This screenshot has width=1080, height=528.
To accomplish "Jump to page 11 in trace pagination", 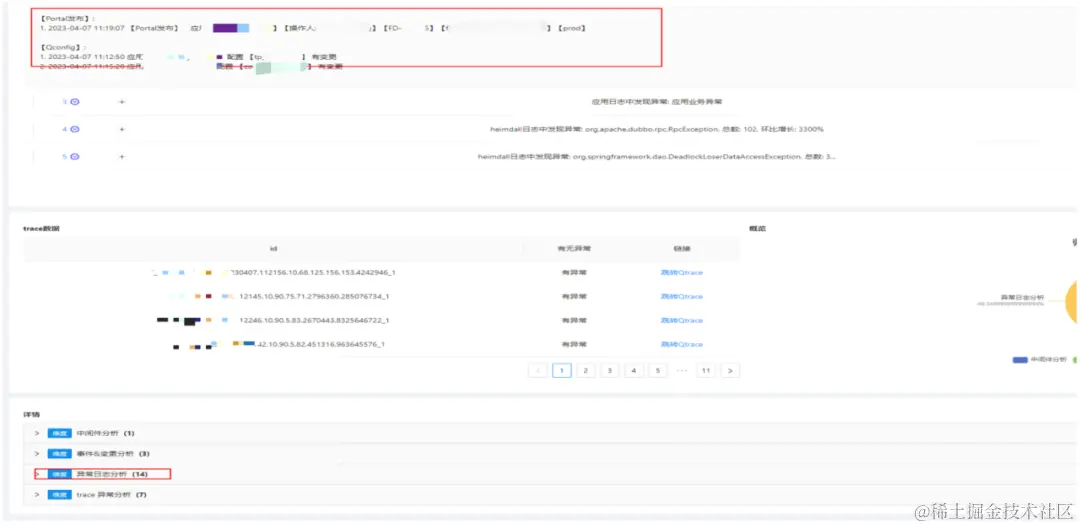I will (x=705, y=370).
